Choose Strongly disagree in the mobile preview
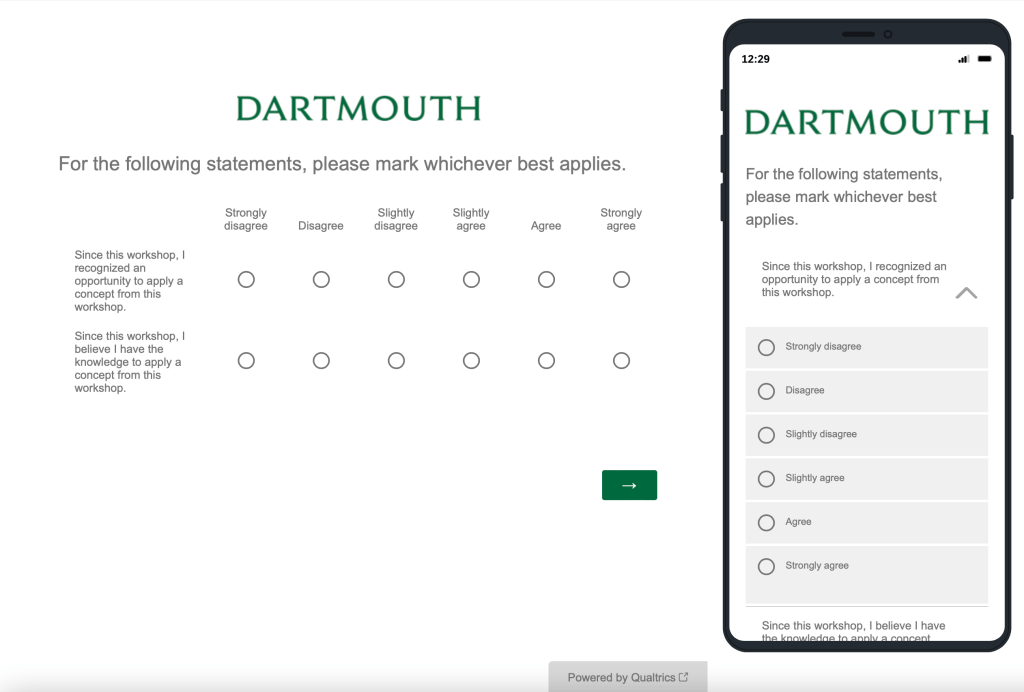 click(767, 347)
